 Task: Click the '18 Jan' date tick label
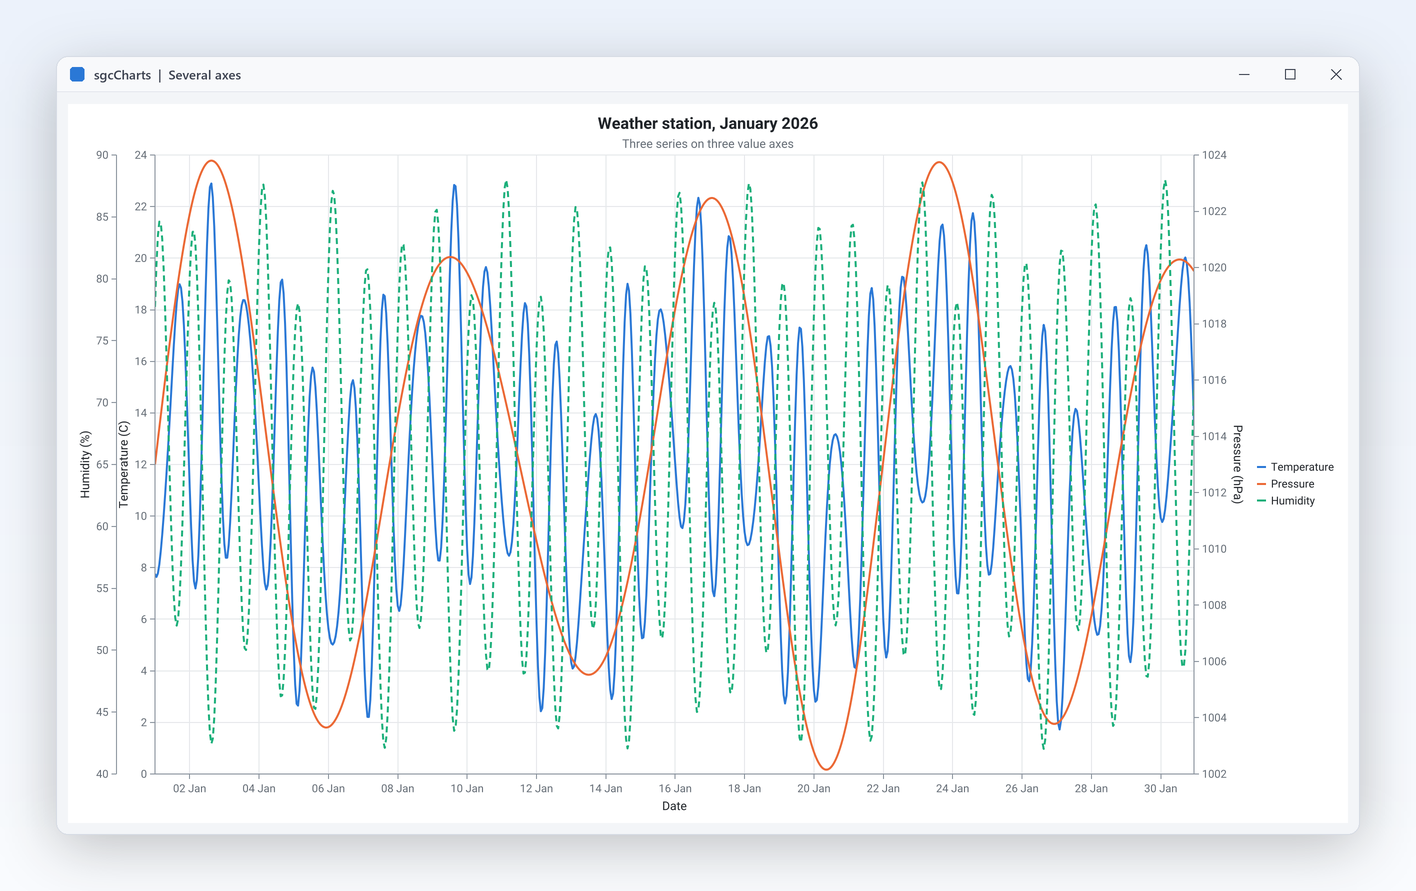click(x=744, y=789)
